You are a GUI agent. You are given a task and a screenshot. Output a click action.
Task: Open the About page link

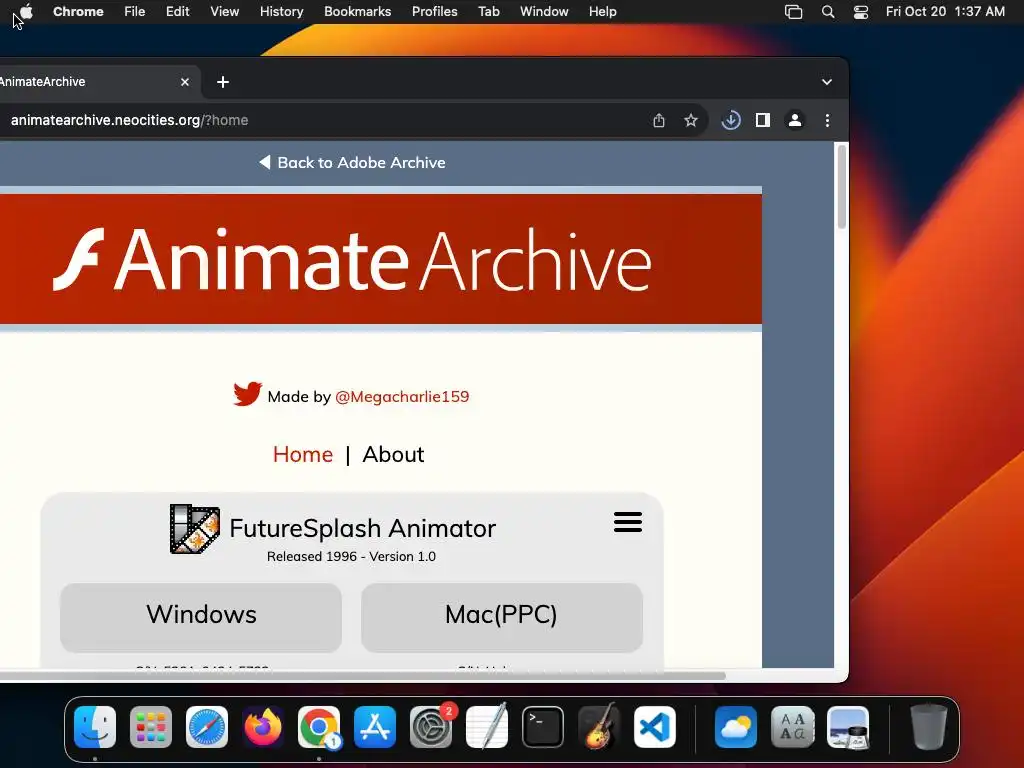click(393, 454)
